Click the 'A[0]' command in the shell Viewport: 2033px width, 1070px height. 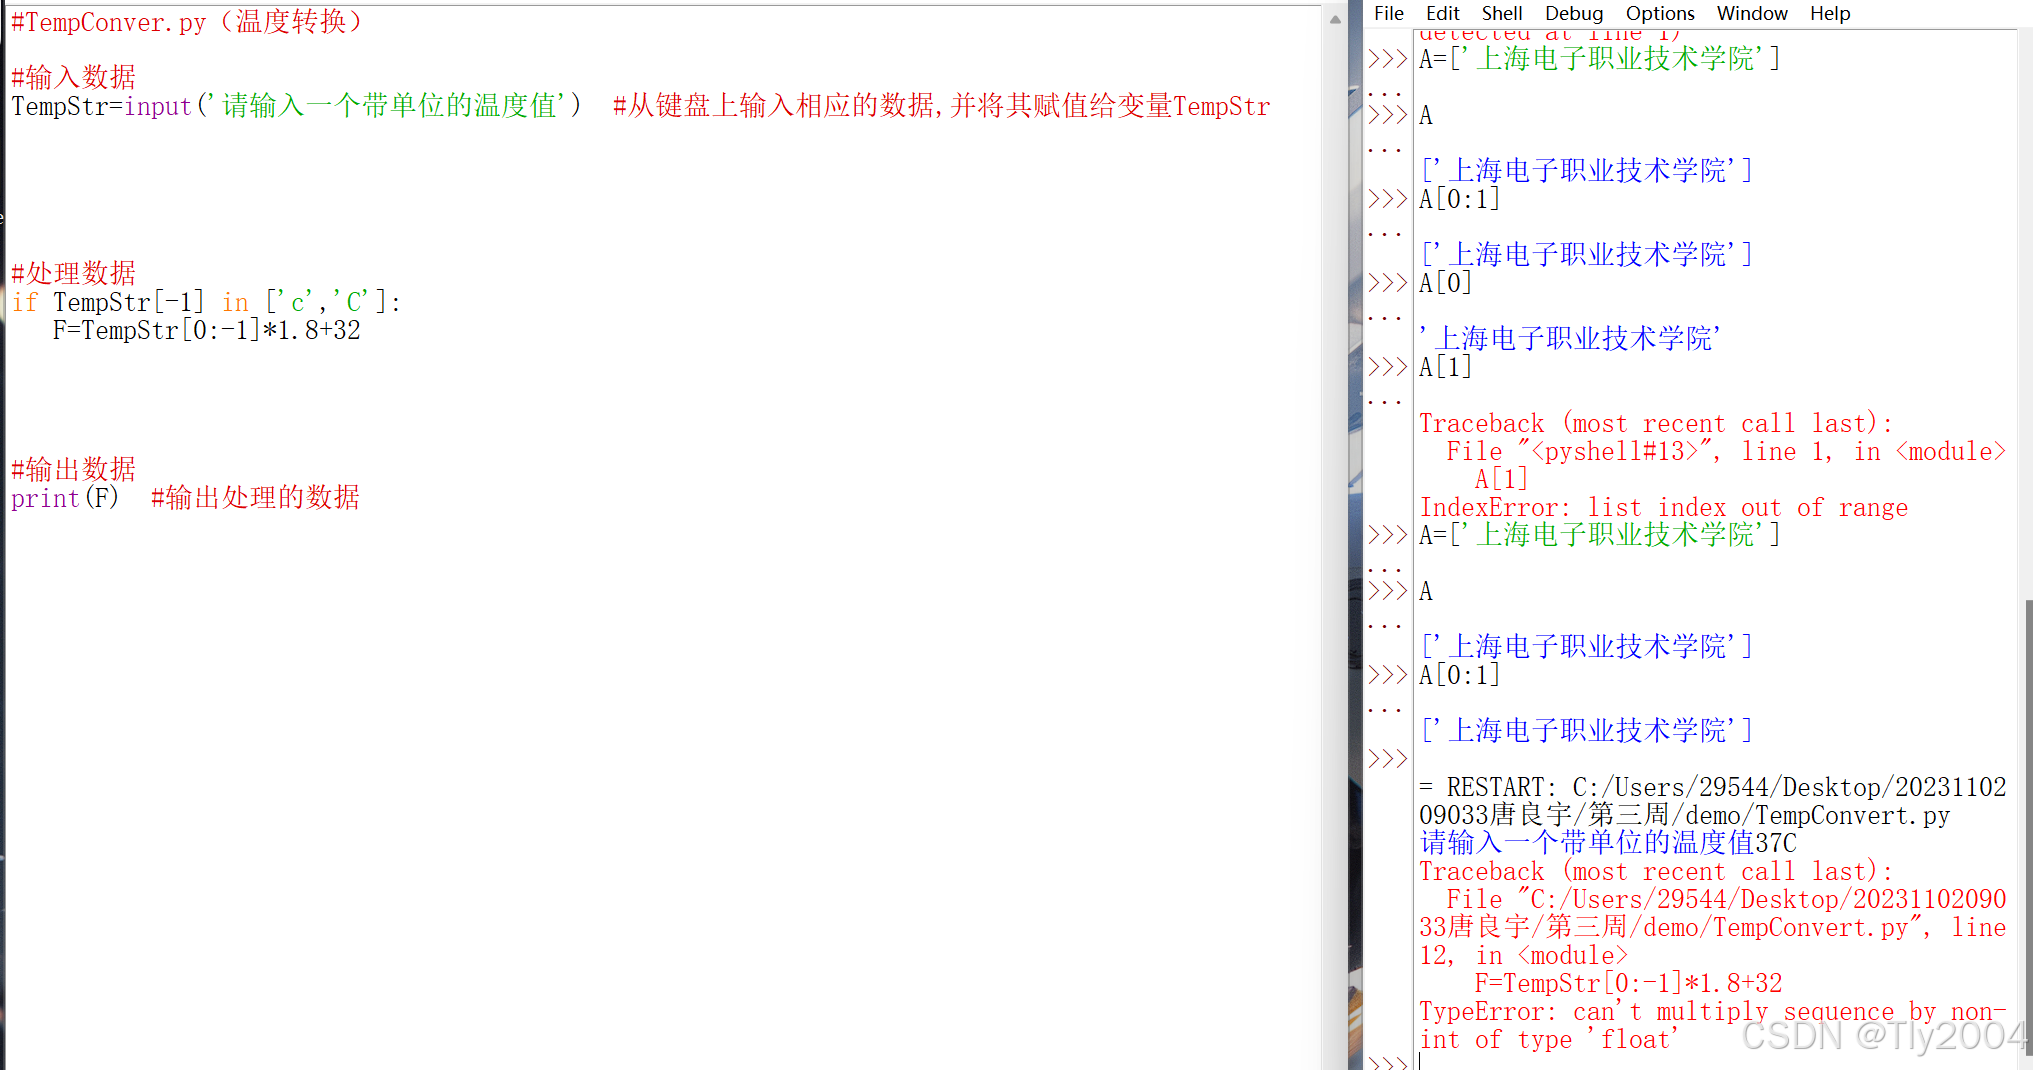click(1445, 283)
